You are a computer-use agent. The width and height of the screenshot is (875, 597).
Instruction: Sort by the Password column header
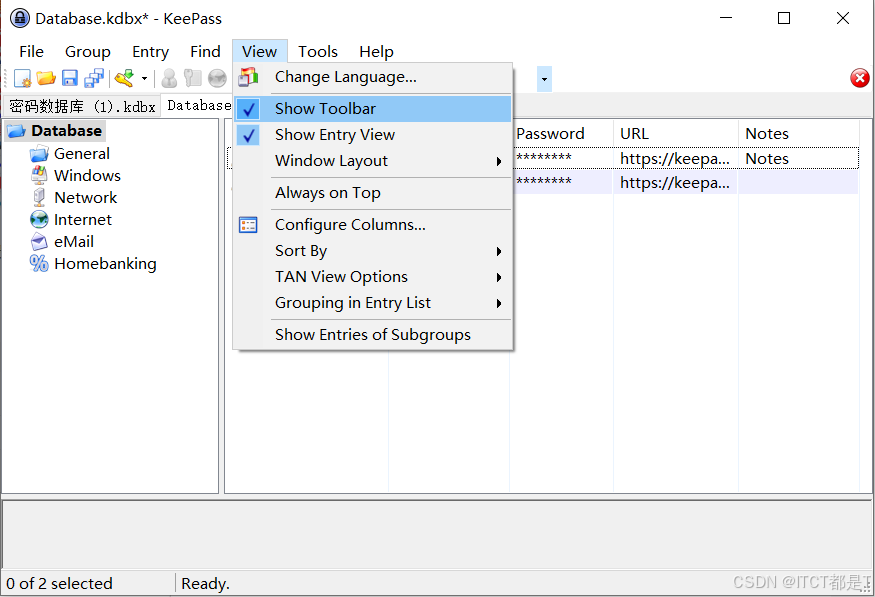[x=561, y=134]
